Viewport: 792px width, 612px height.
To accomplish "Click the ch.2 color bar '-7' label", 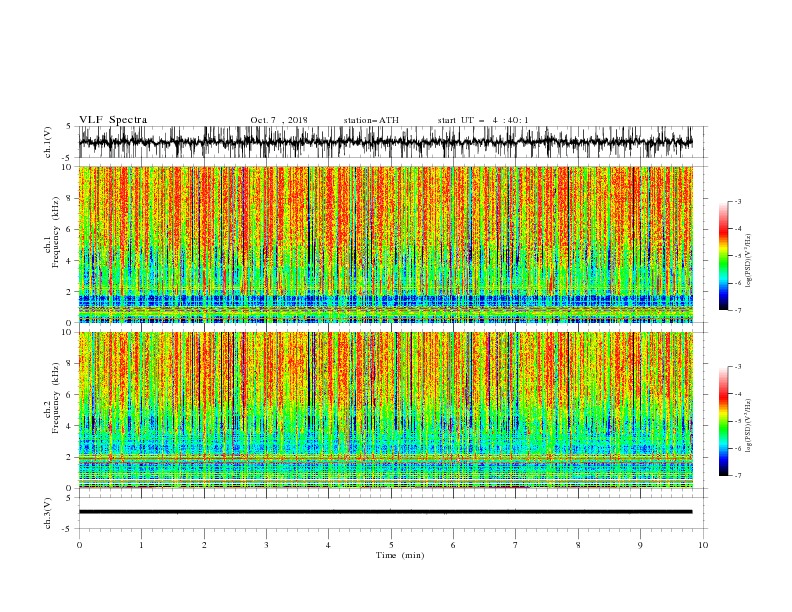I will click(x=738, y=476).
